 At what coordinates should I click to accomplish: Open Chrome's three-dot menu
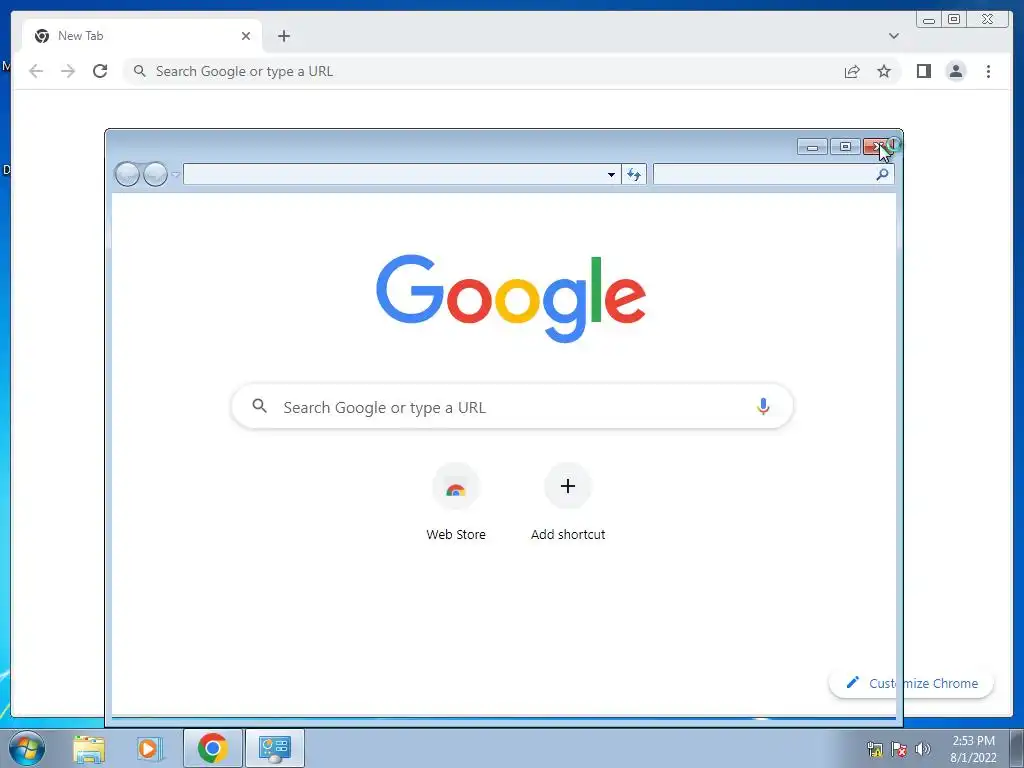point(988,71)
